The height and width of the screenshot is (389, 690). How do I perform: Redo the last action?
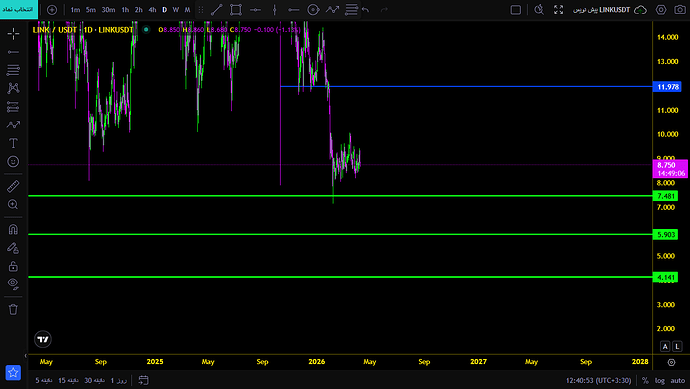point(384,10)
